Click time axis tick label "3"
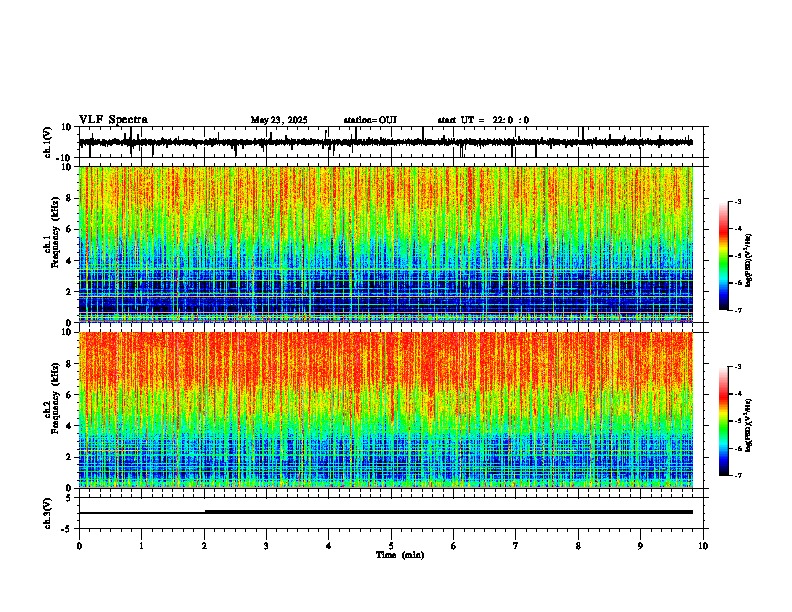The width and height of the screenshot is (792, 612). point(266,546)
